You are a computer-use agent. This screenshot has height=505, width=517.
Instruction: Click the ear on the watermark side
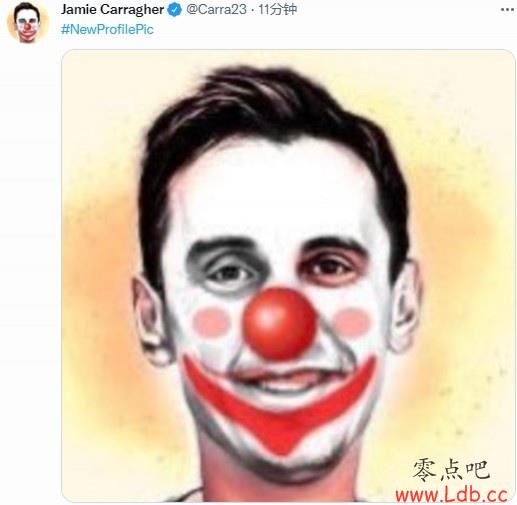[405, 305]
